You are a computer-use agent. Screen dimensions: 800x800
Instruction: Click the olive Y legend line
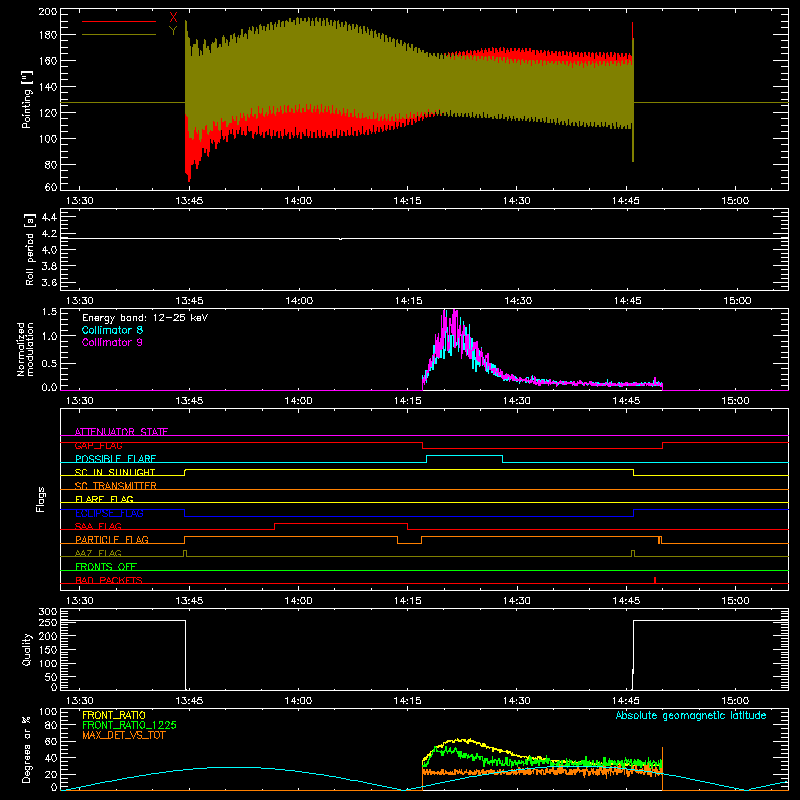pyautogui.click(x=119, y=34)
